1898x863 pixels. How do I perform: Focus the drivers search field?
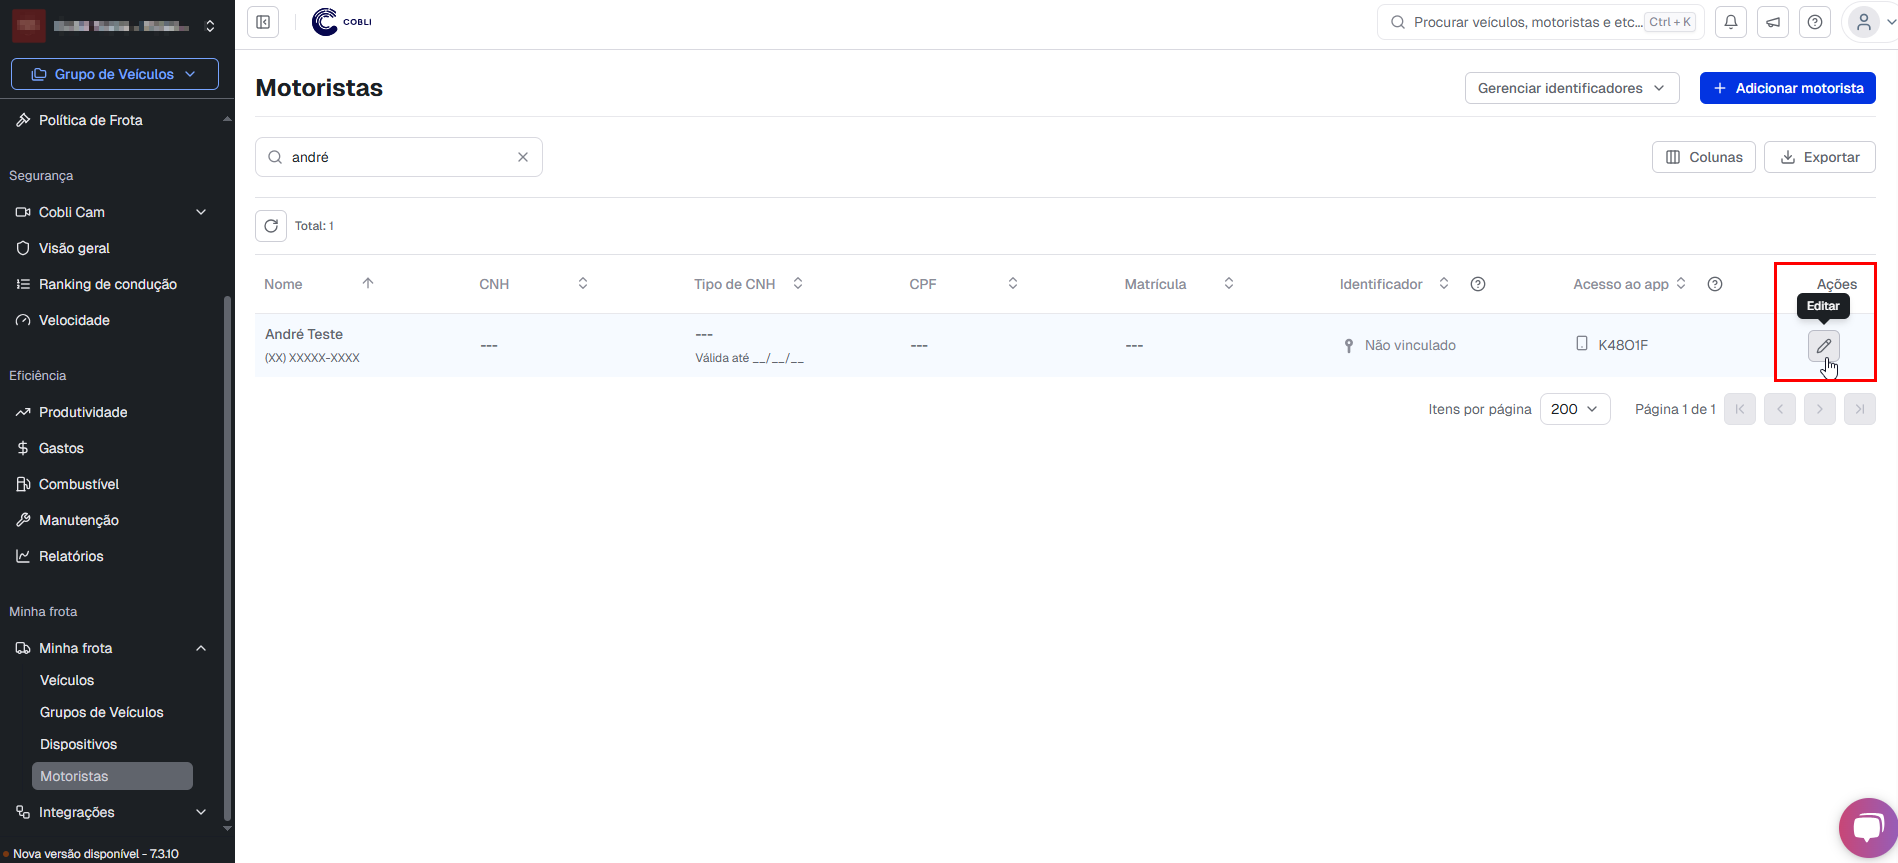400,157
